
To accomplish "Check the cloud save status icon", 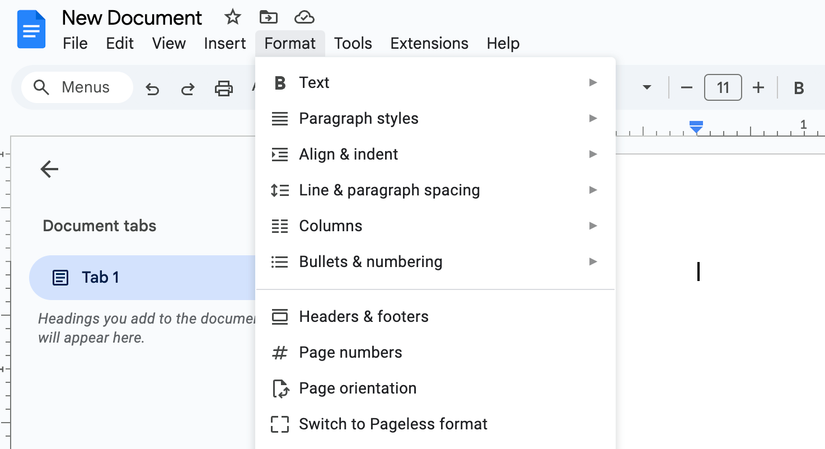I will click(x=304, y=17).
